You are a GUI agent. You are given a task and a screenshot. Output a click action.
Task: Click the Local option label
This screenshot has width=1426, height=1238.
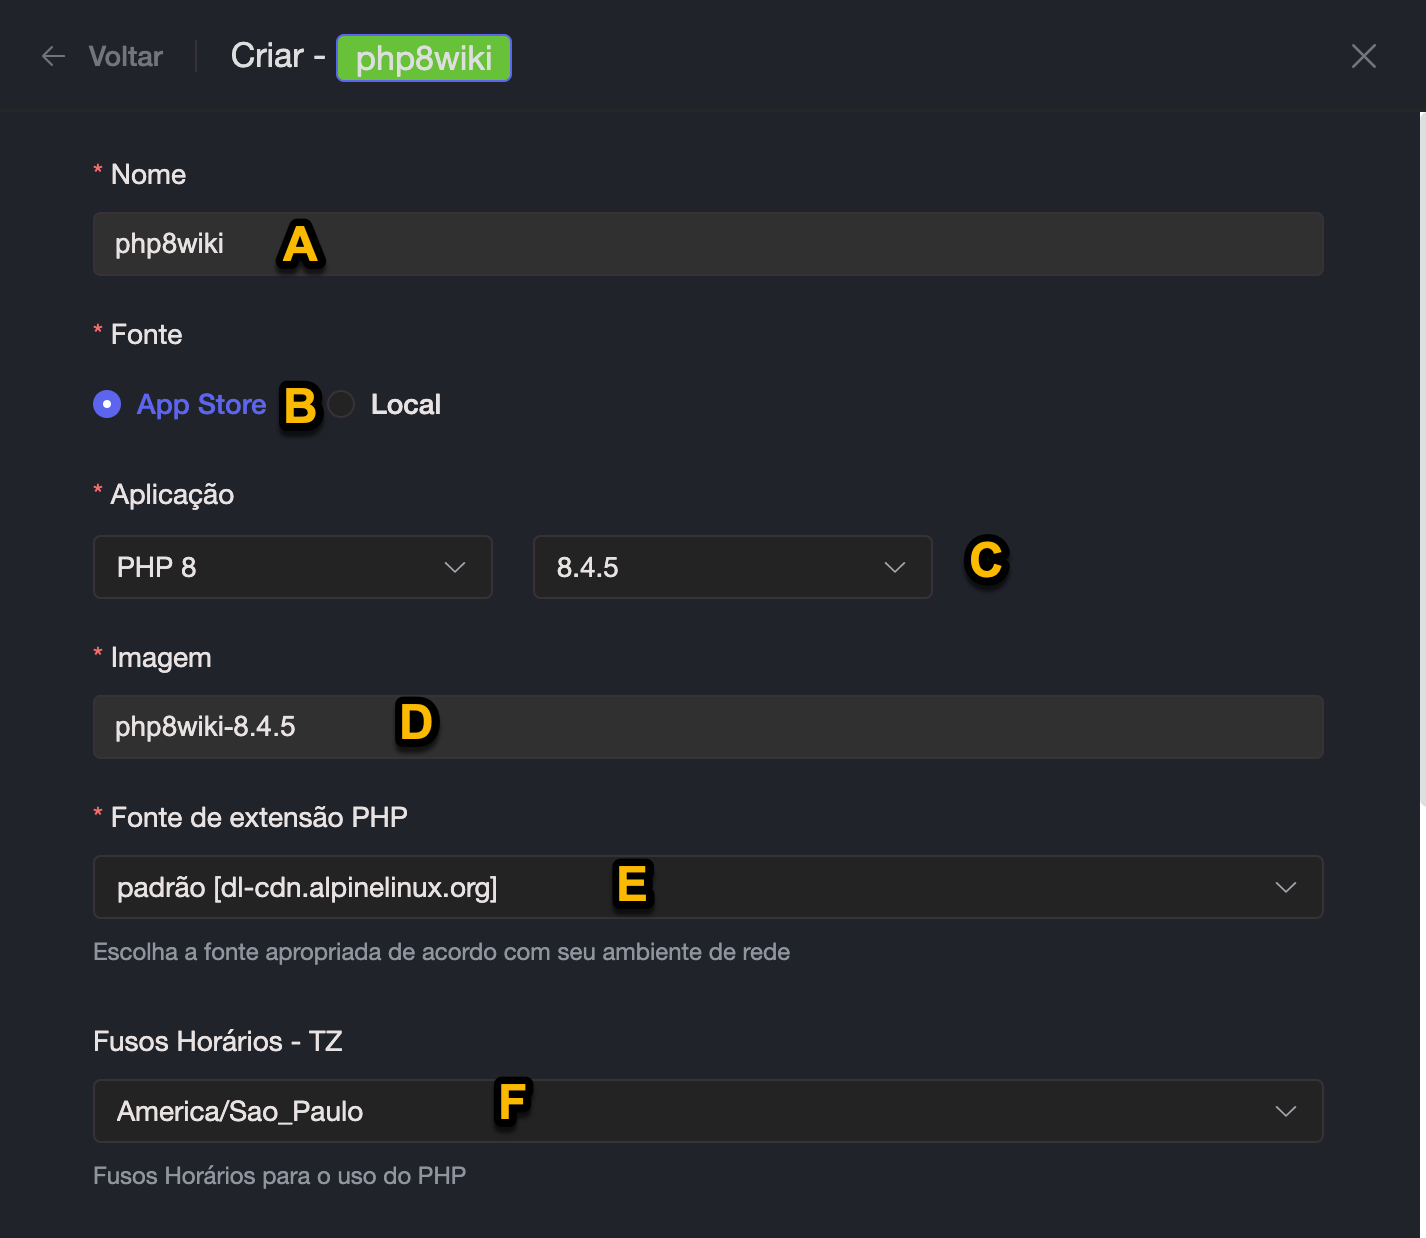click(x=405, y=404)
